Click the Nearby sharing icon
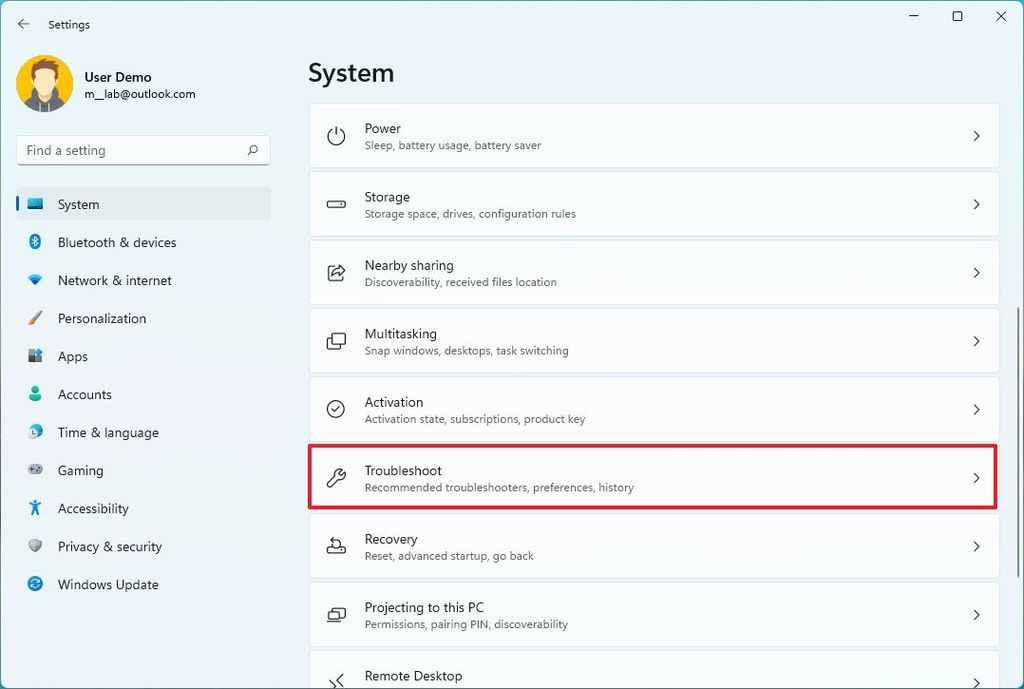The height and width of the screenshot is (689, 1024). coord(336,272)
